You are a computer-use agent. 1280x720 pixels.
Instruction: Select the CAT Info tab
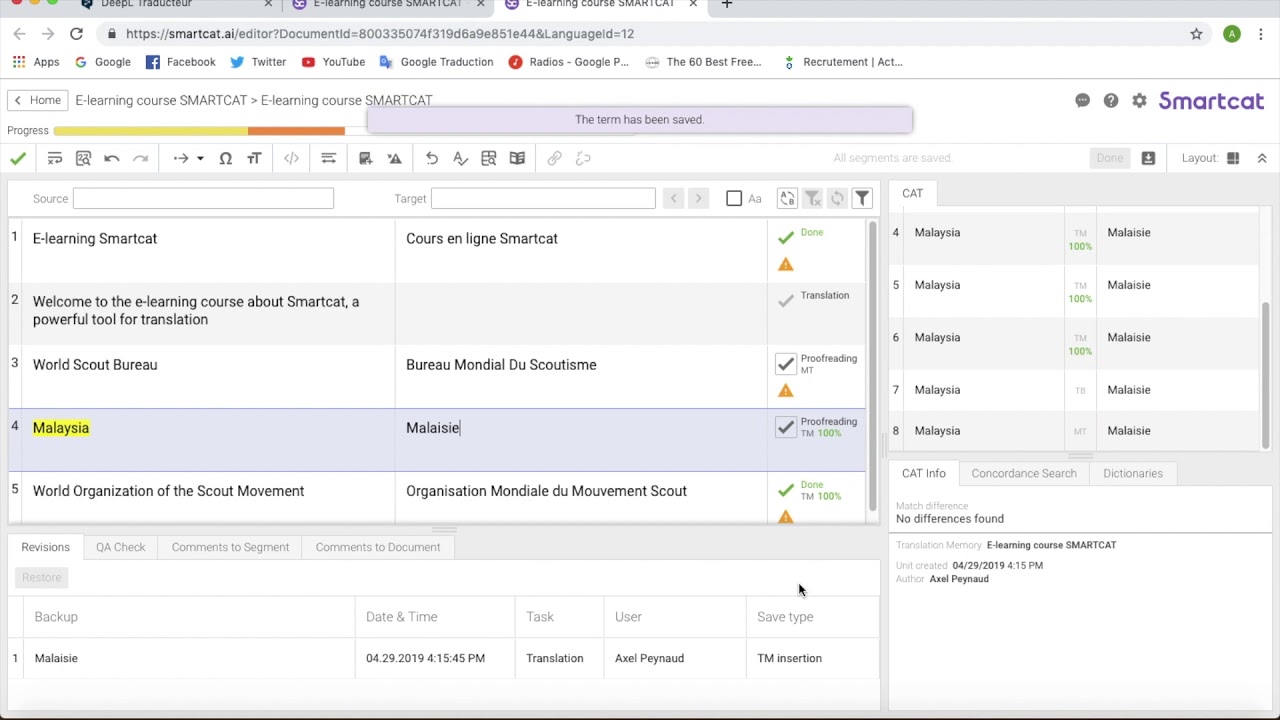[924, 473]
